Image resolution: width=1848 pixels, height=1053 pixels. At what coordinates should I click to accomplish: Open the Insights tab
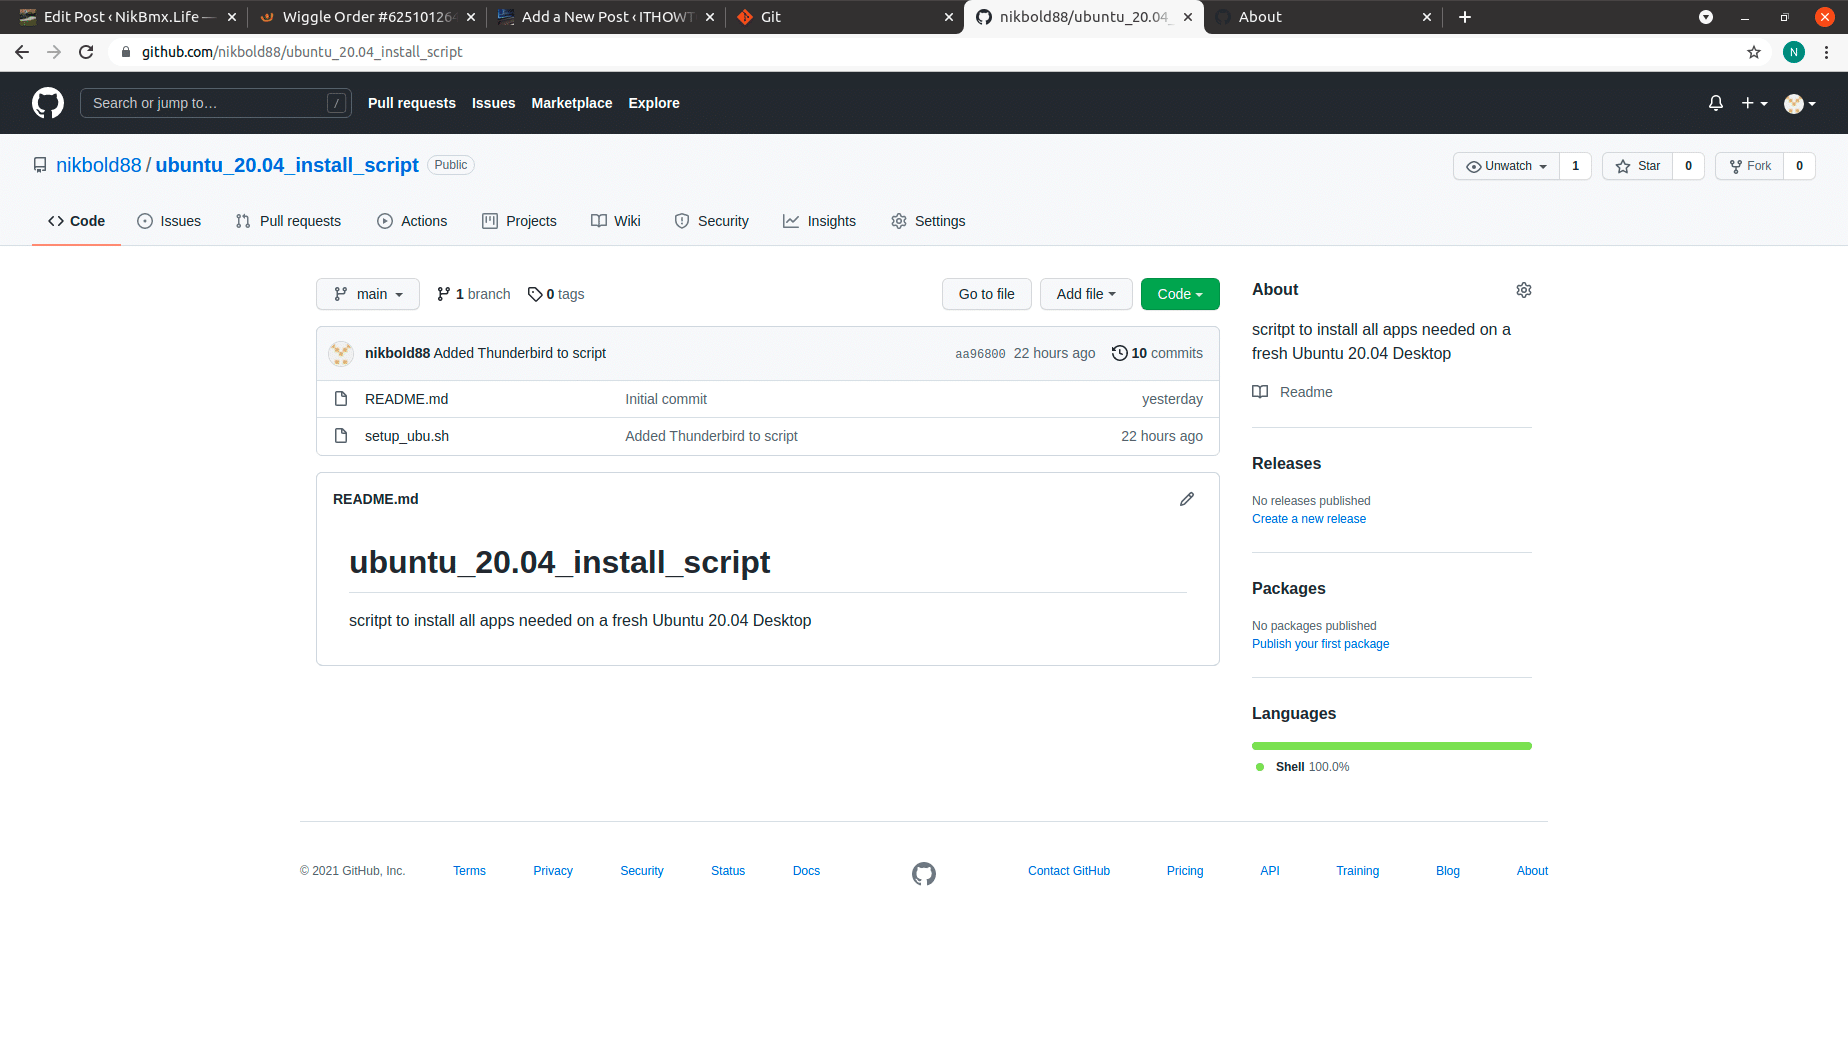[x=820, y=221]
